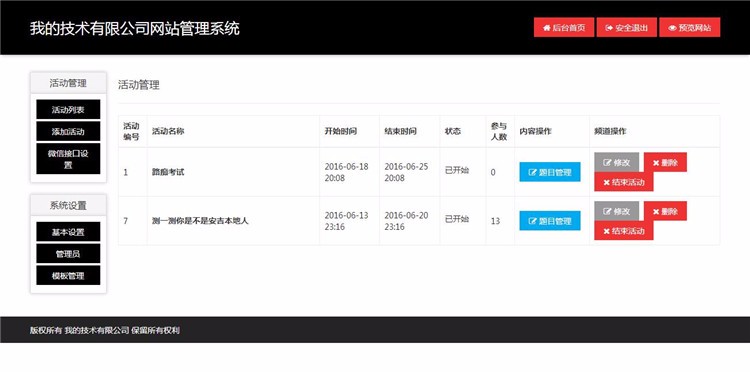Open 活动列表 in the sidebar
Viewport: 750px width, 372px height.
pyautogui.click(x=68, y=109)
